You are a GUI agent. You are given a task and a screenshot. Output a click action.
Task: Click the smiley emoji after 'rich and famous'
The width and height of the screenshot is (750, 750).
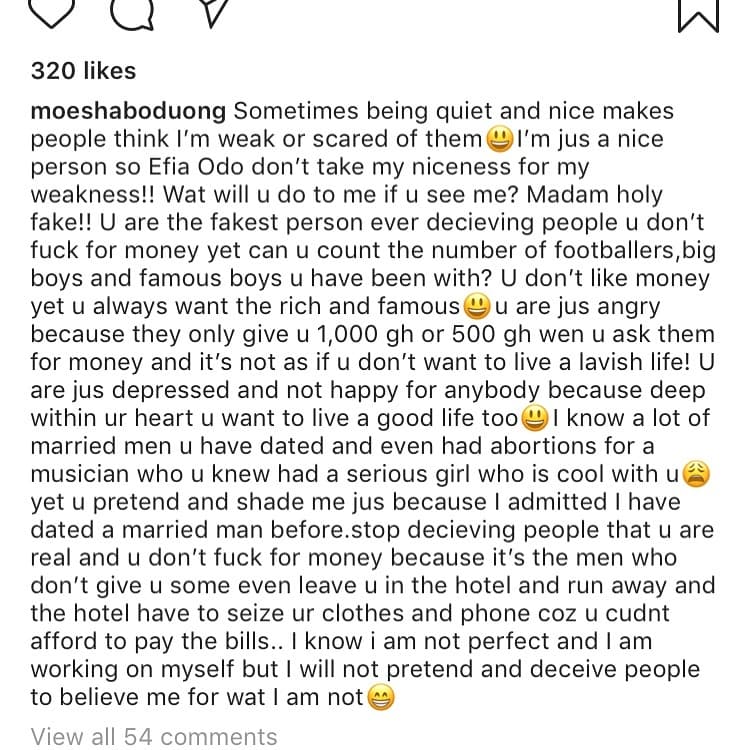tap(477, 307)
